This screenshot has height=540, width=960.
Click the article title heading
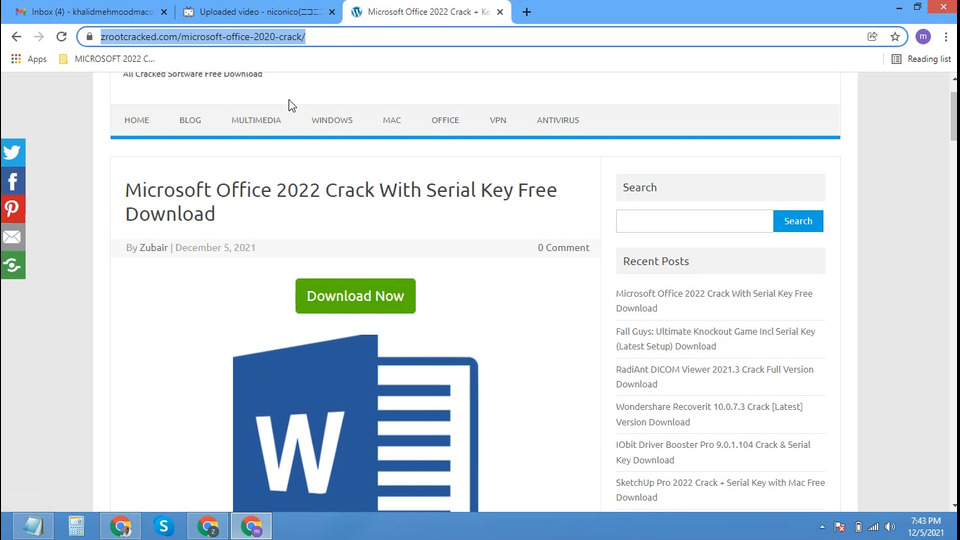coord(341,201)
